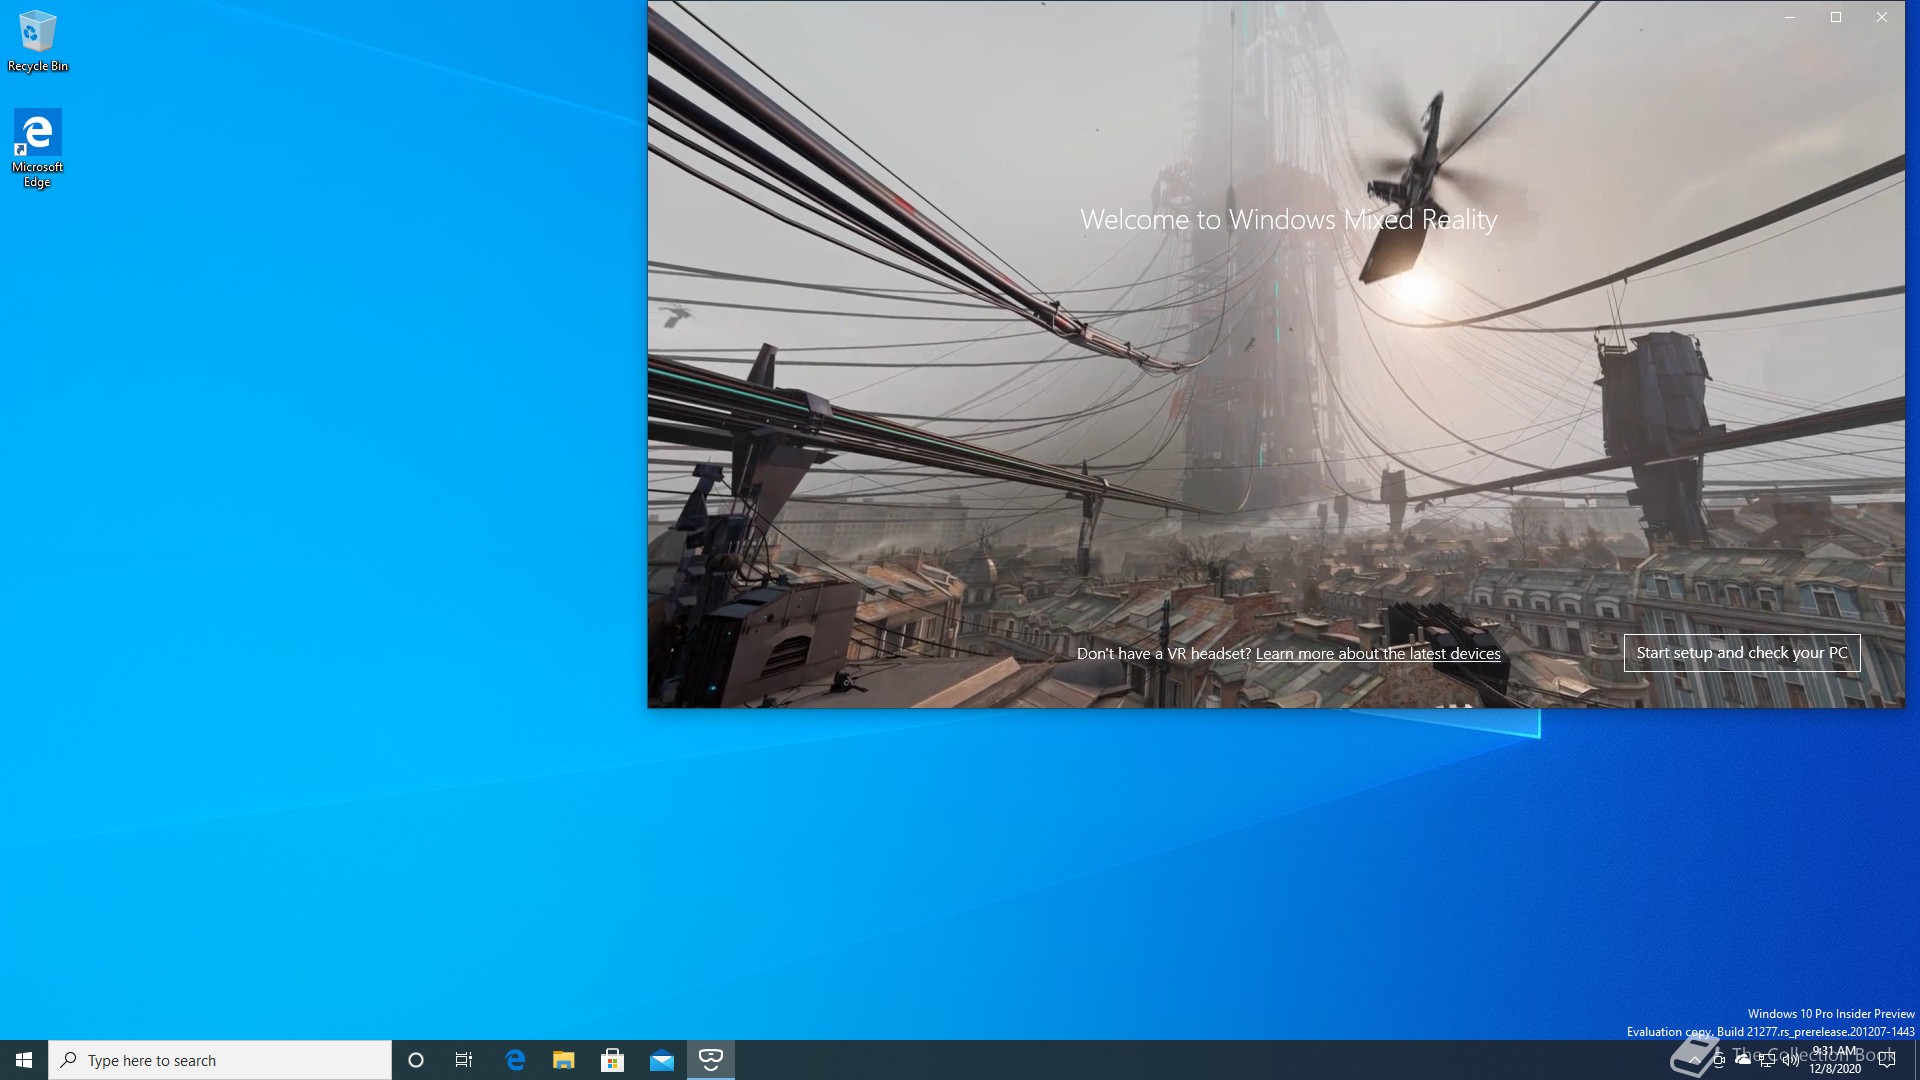Open Microsoft Store from the taskbar
The height and width of the screenshot is (1080, 1920).
coord(613,1060)
